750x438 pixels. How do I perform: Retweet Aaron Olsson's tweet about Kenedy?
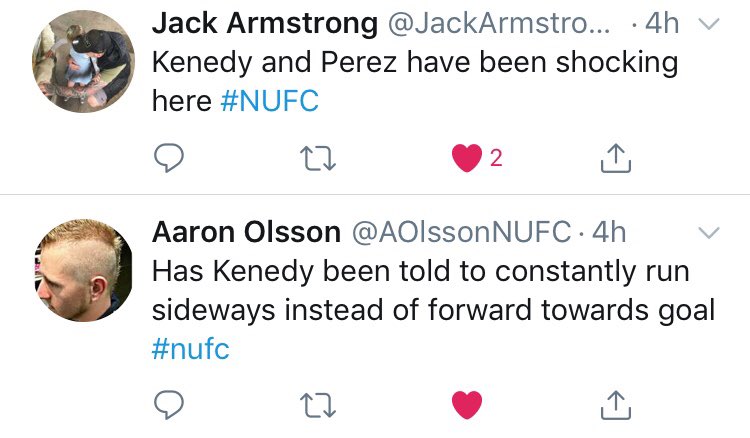318,405
